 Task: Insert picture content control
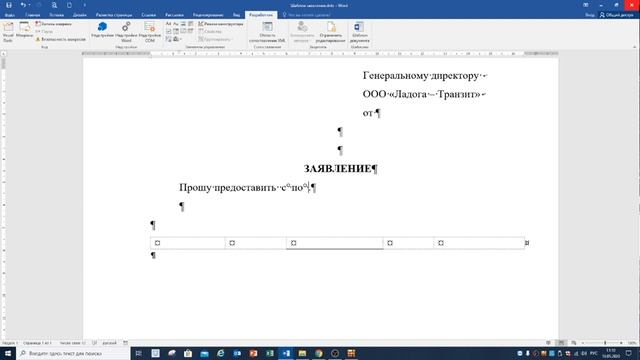pyautogui.click(x=183, y=24)
